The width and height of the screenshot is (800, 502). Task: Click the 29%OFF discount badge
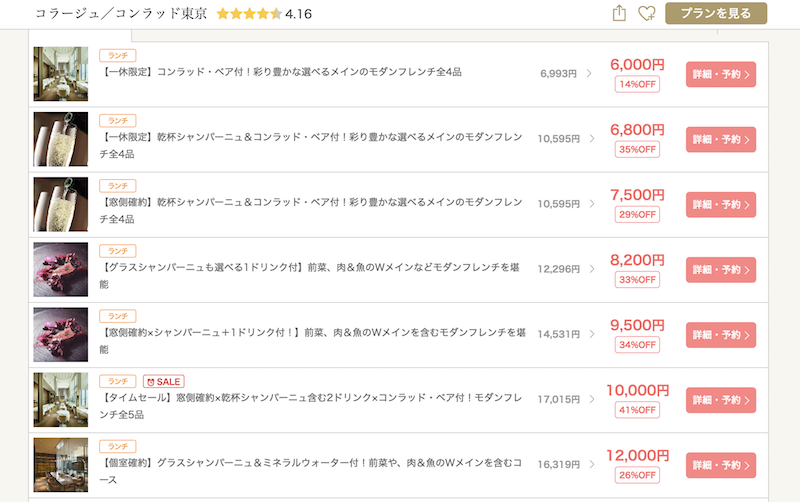pyautogui.click(x=637, y=215)
